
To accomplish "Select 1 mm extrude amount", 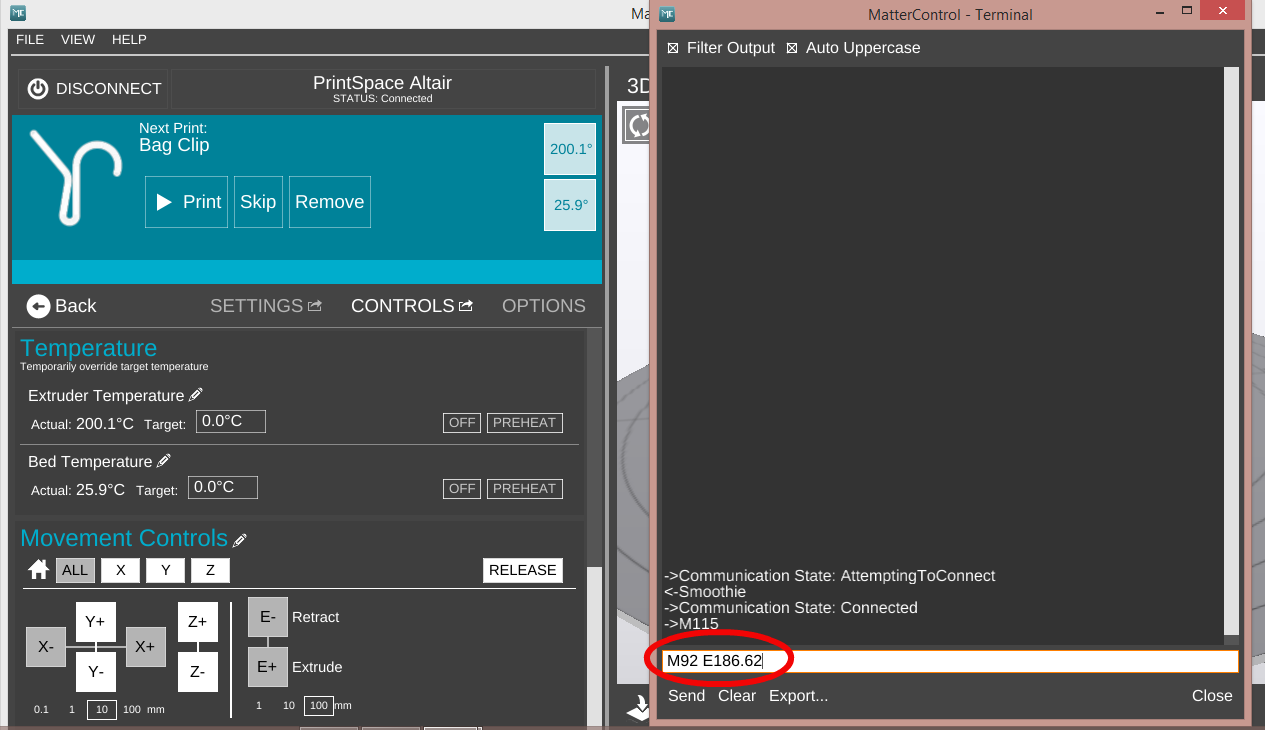I will 260,705.
